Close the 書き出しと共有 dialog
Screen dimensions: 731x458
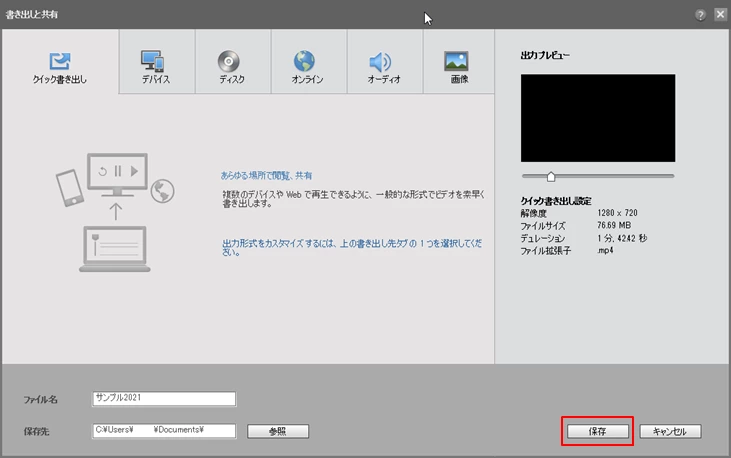[x=720, y=14]
